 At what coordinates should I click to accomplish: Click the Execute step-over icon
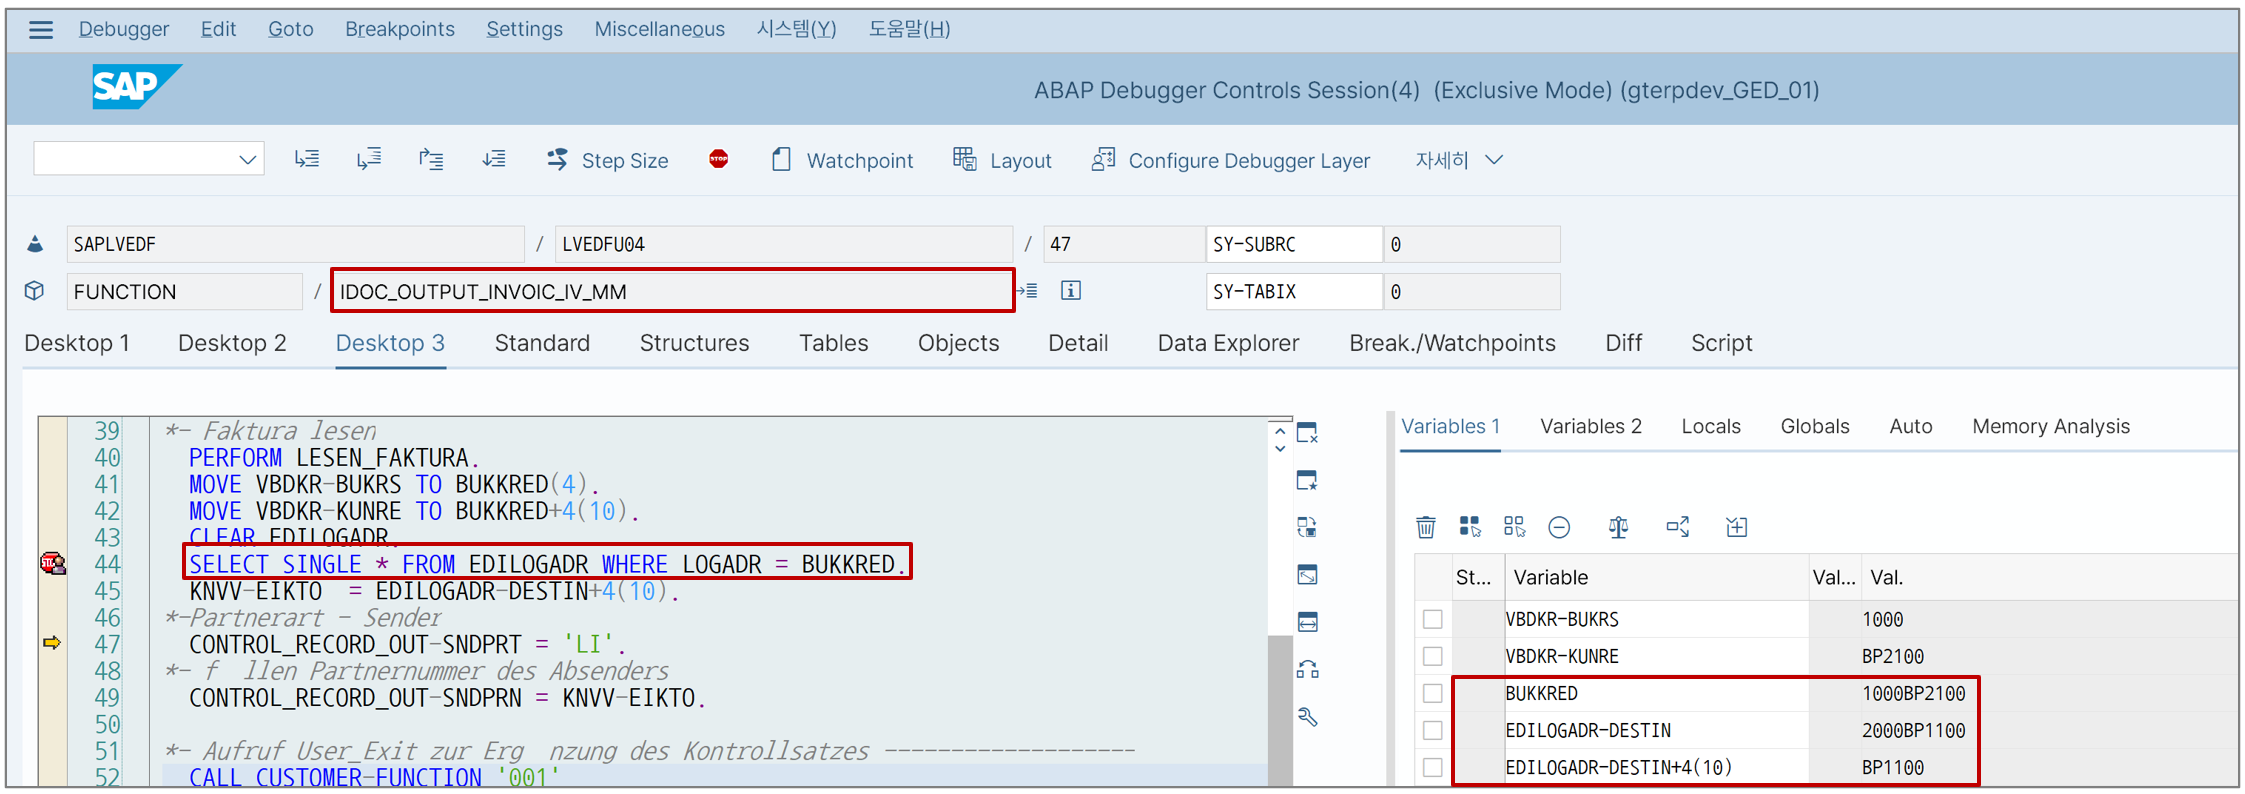[369, 159]
